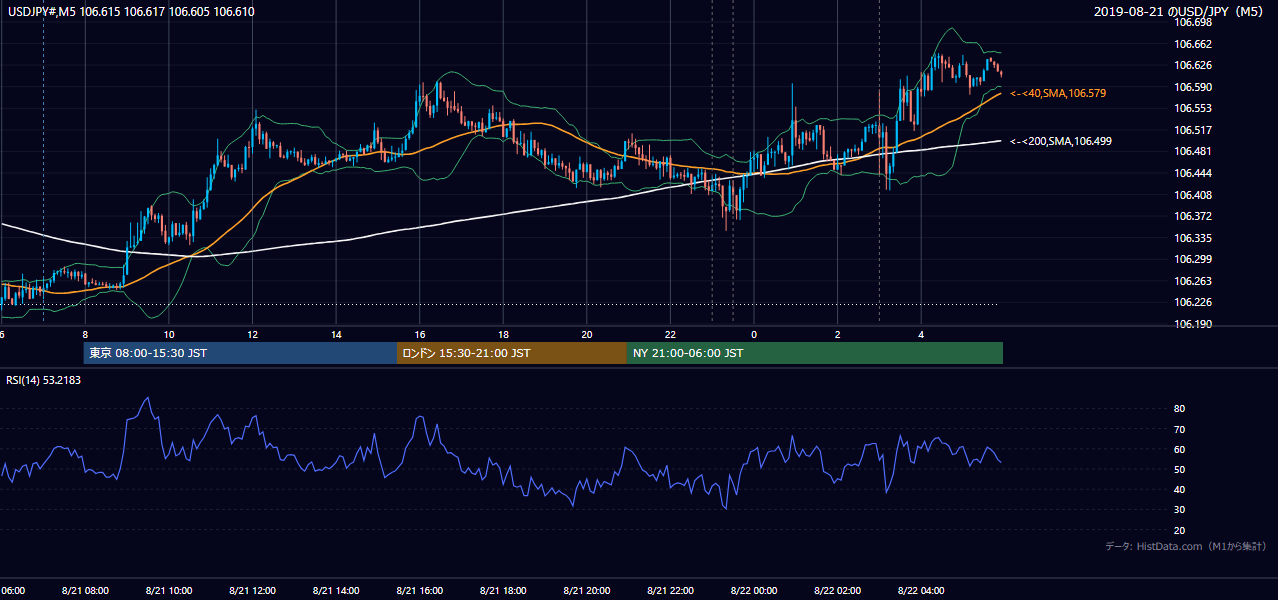The height and width of the screenshot is (600, 1278).
Task: Click price axis value 106.335
Action: point(1193,238)
